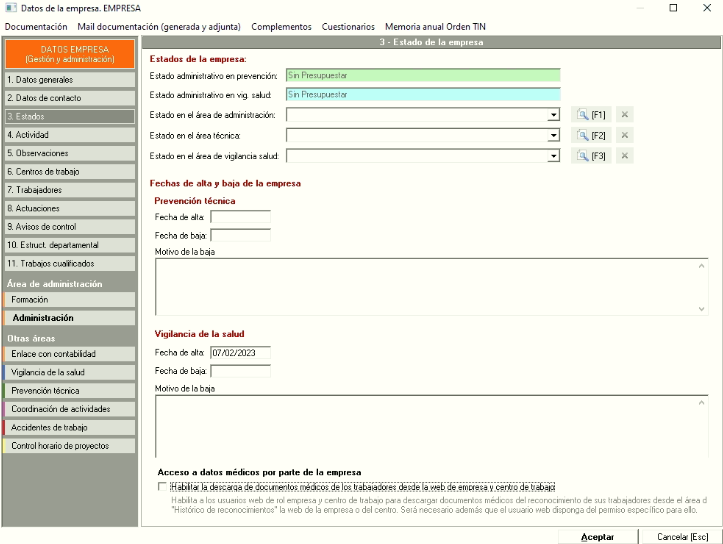Expand 'Estado en el área de administración' dropdown
This screenshot has width=723, height=544.
[553, 115]
